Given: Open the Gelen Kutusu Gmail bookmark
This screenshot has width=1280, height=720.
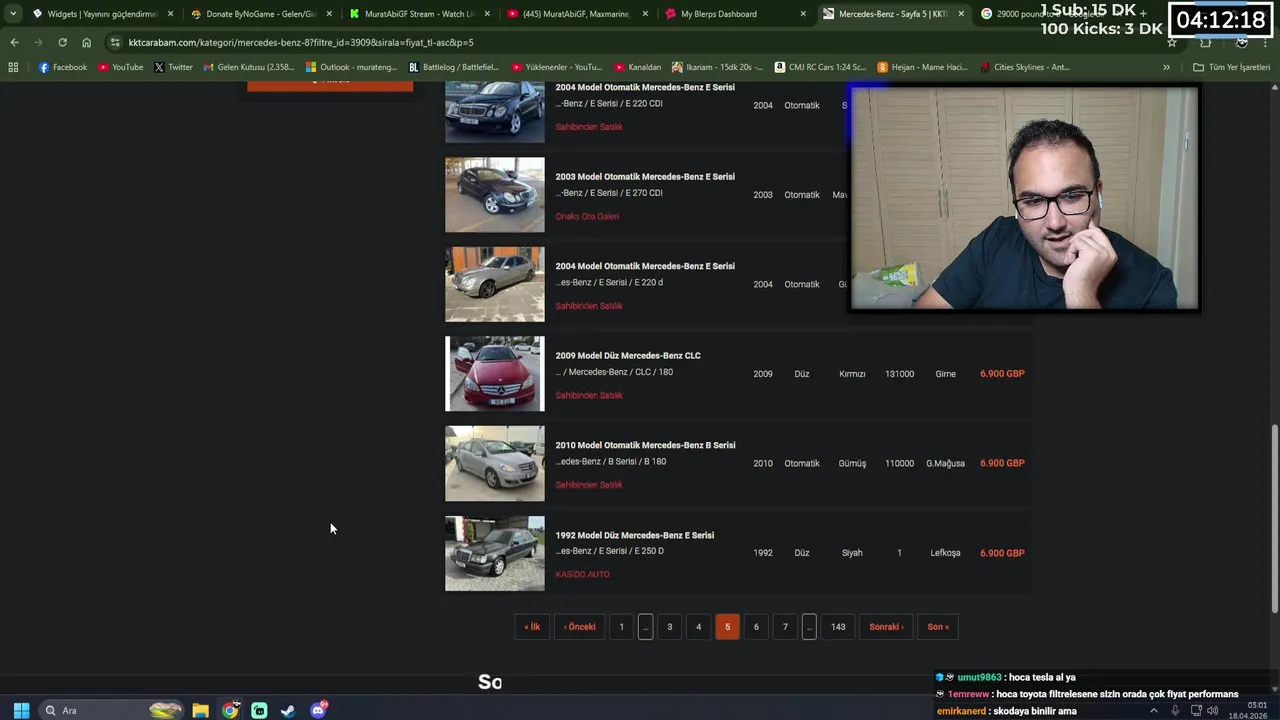Looking at the screenshot, I should point(248,67).
